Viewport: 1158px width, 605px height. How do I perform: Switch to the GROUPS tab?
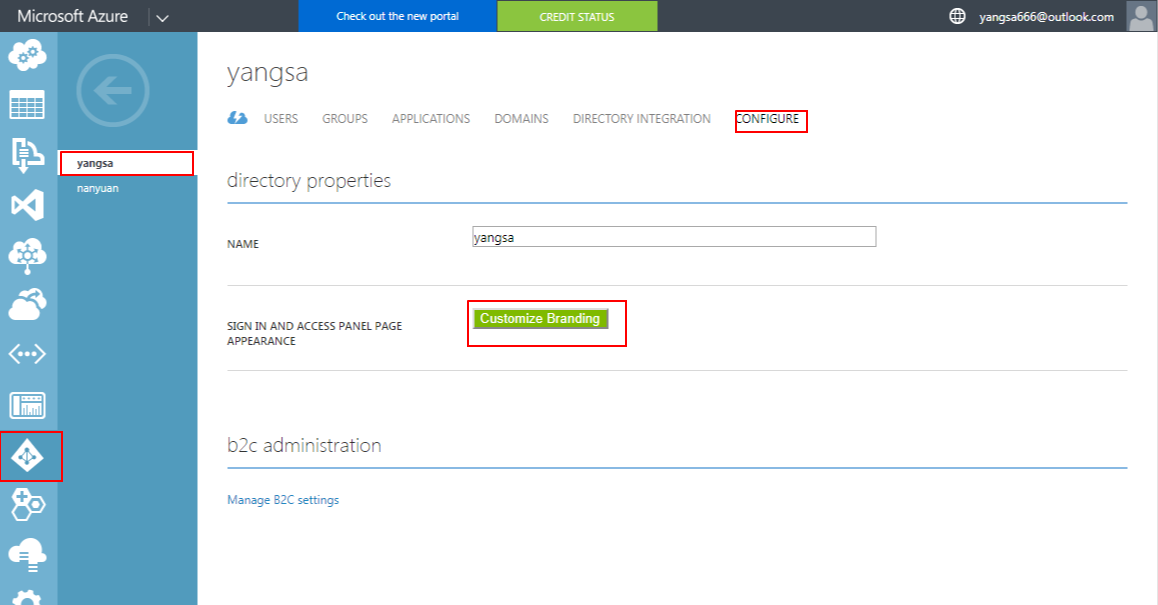pyautogui.click(x=345, y=118)
